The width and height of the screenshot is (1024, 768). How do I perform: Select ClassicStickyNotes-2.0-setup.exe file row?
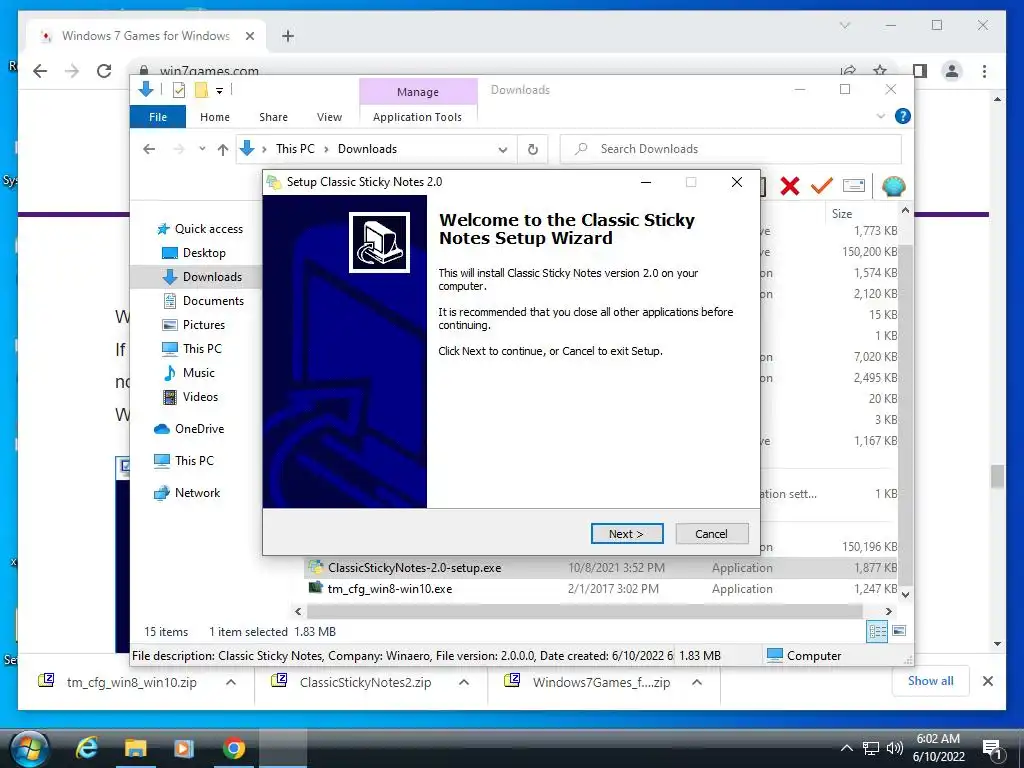(601, 568)
